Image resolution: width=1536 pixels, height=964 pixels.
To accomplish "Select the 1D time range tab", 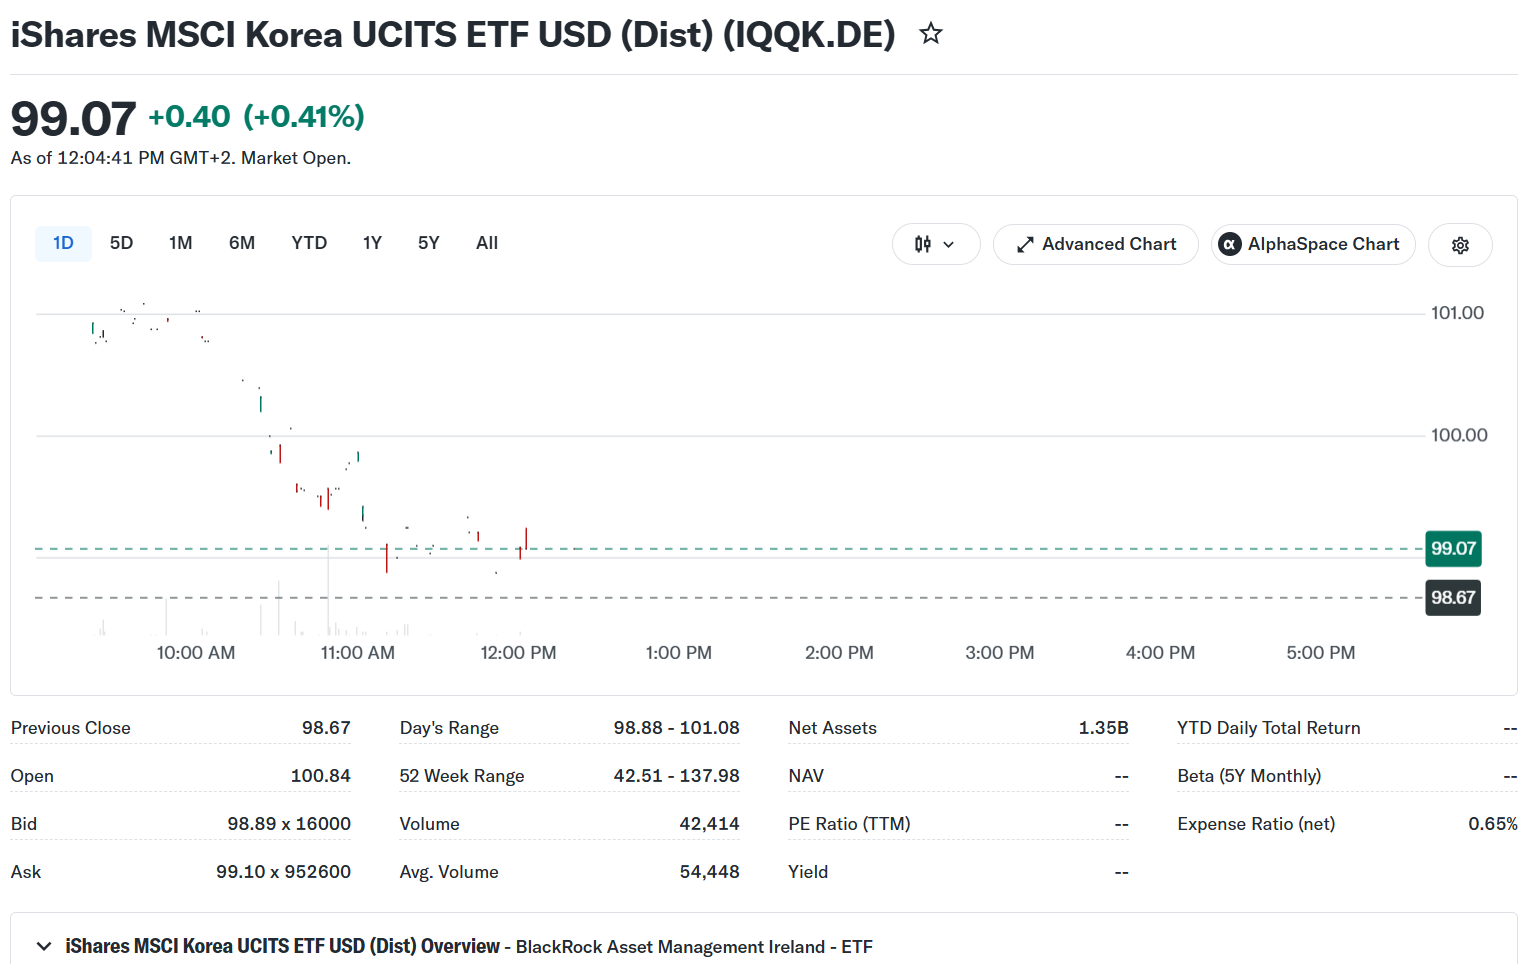I will click(x=63, y=243).
